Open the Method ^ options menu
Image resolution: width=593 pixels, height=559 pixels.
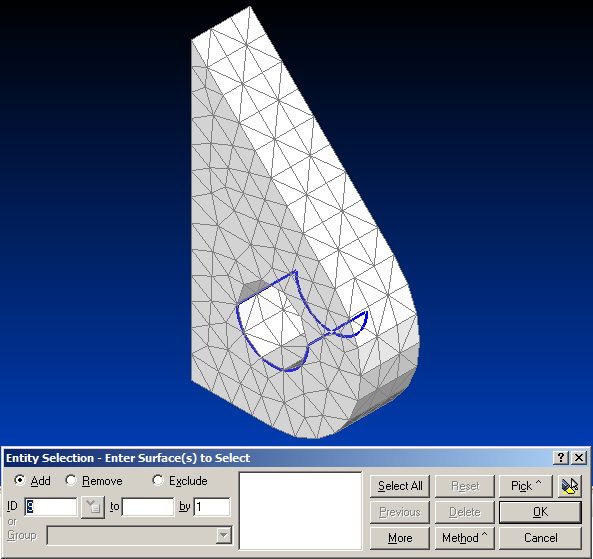click(465, 538)
